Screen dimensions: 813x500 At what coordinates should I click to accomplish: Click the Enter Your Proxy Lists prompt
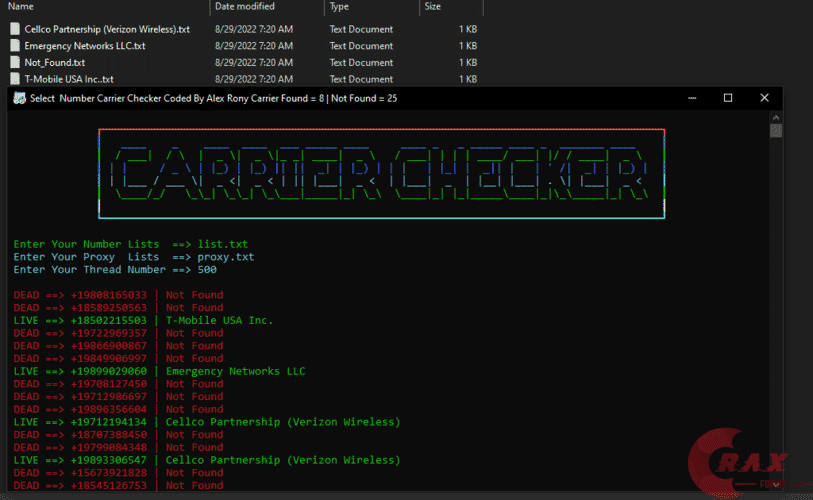[86, 257]
